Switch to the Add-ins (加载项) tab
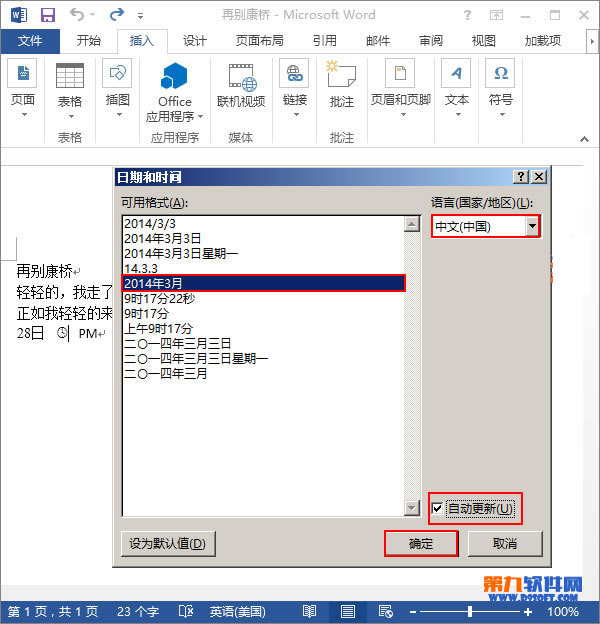The image size is (600, 624). 543,41
